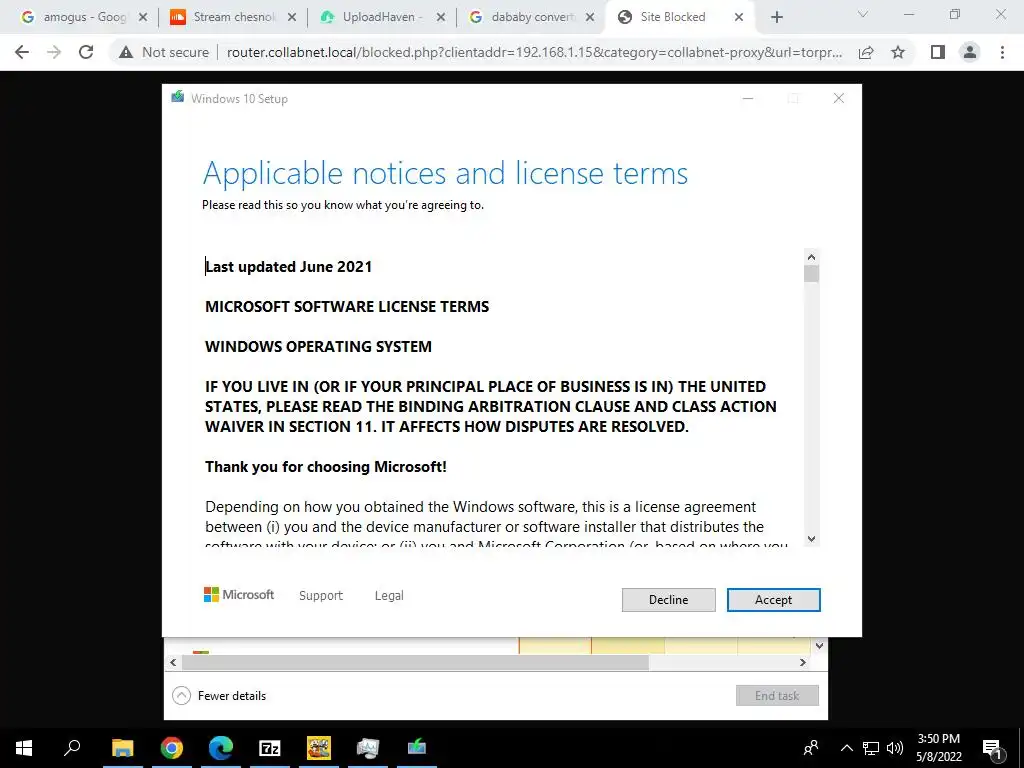Click the Not secure warning icon
The image size is (1024, 768).
126,52
